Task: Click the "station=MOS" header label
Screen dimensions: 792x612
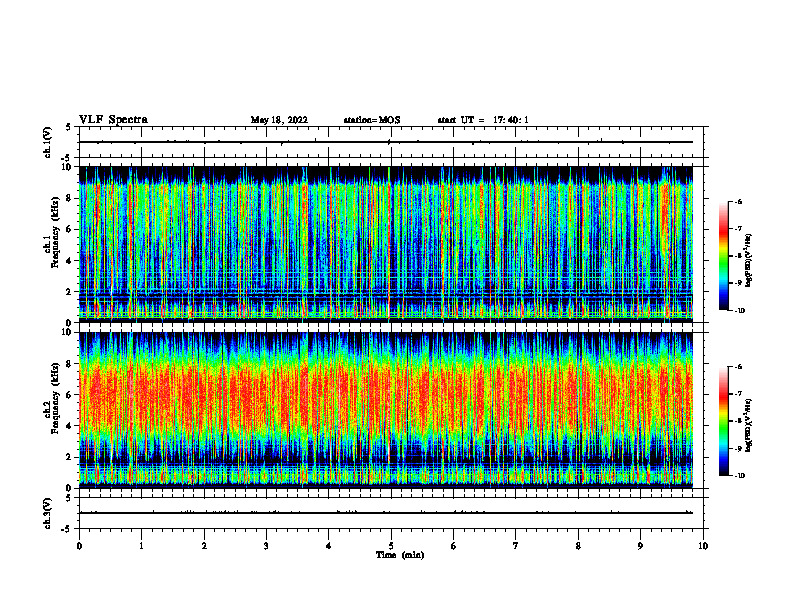Action: [372, 120]
